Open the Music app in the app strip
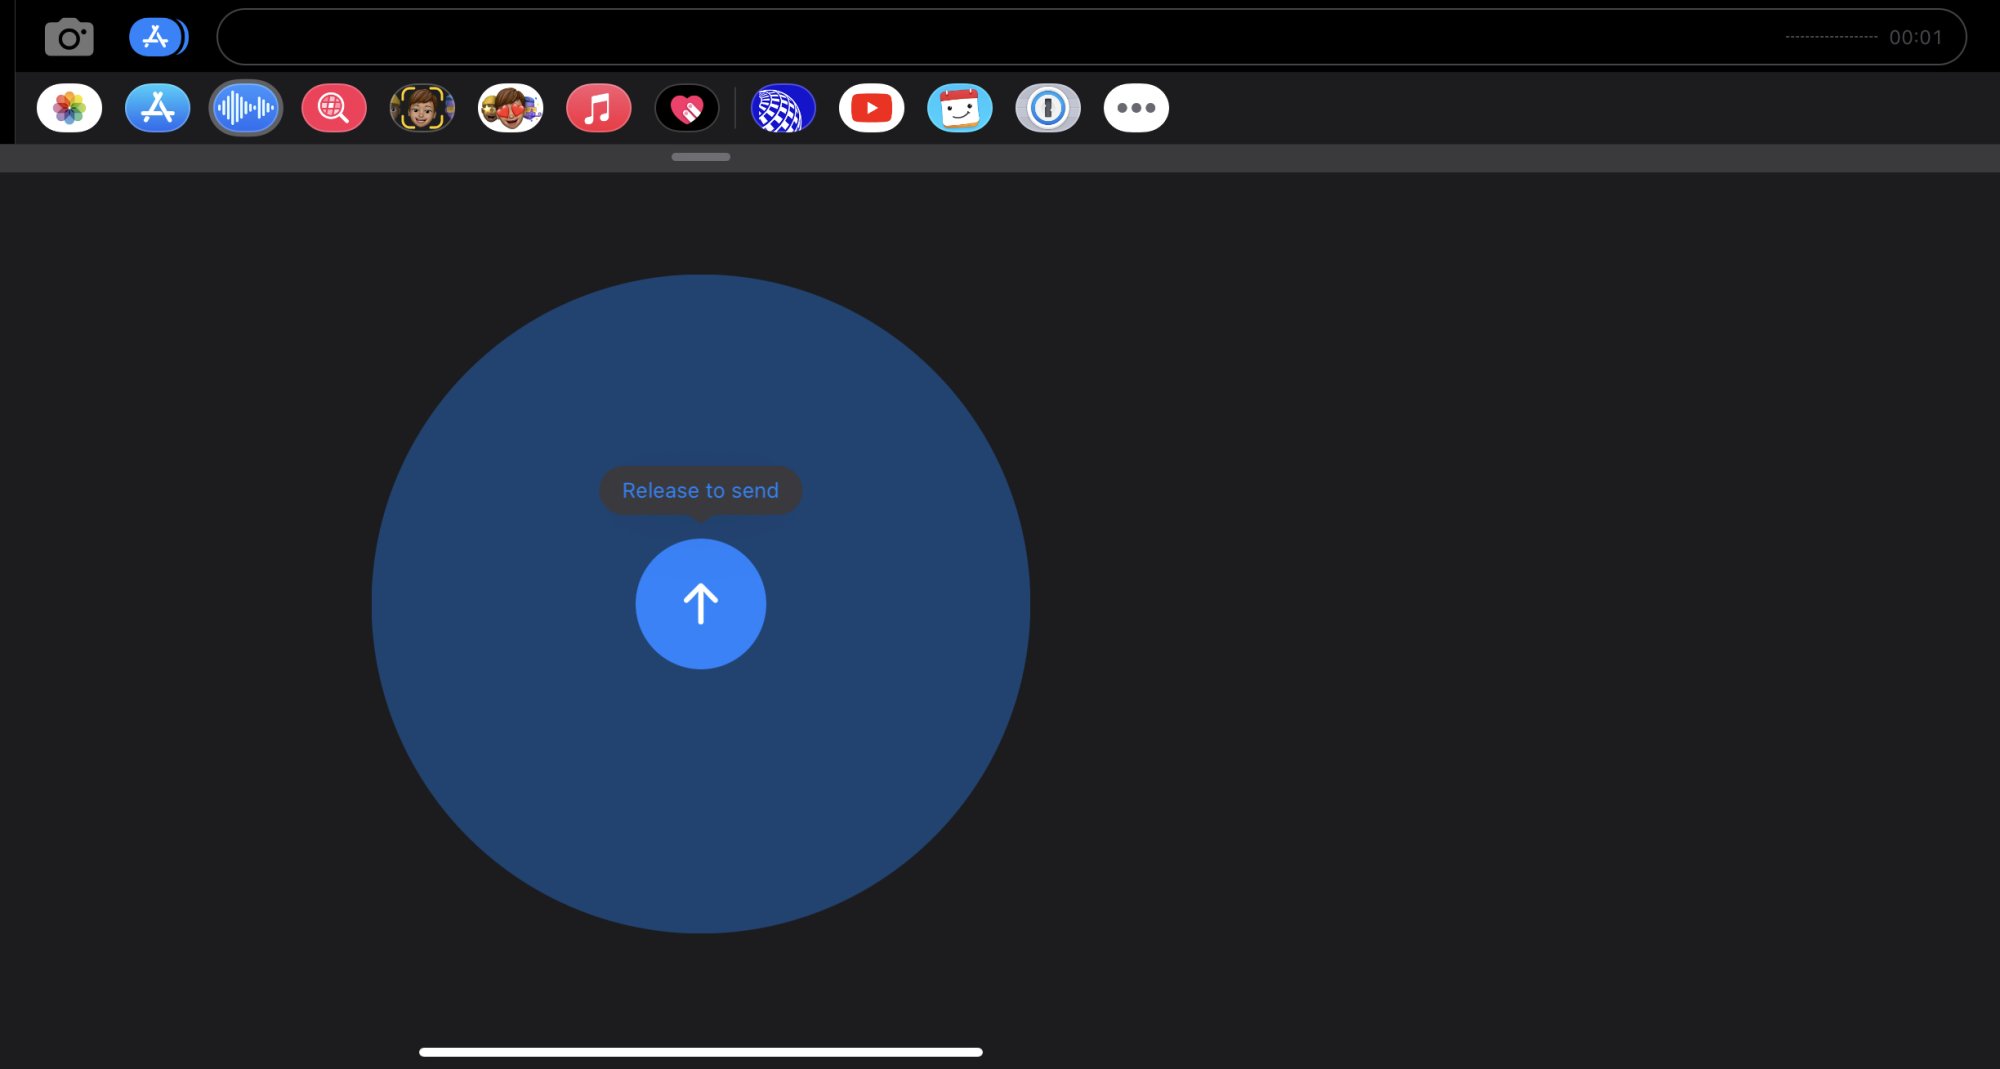 [598, 108]
